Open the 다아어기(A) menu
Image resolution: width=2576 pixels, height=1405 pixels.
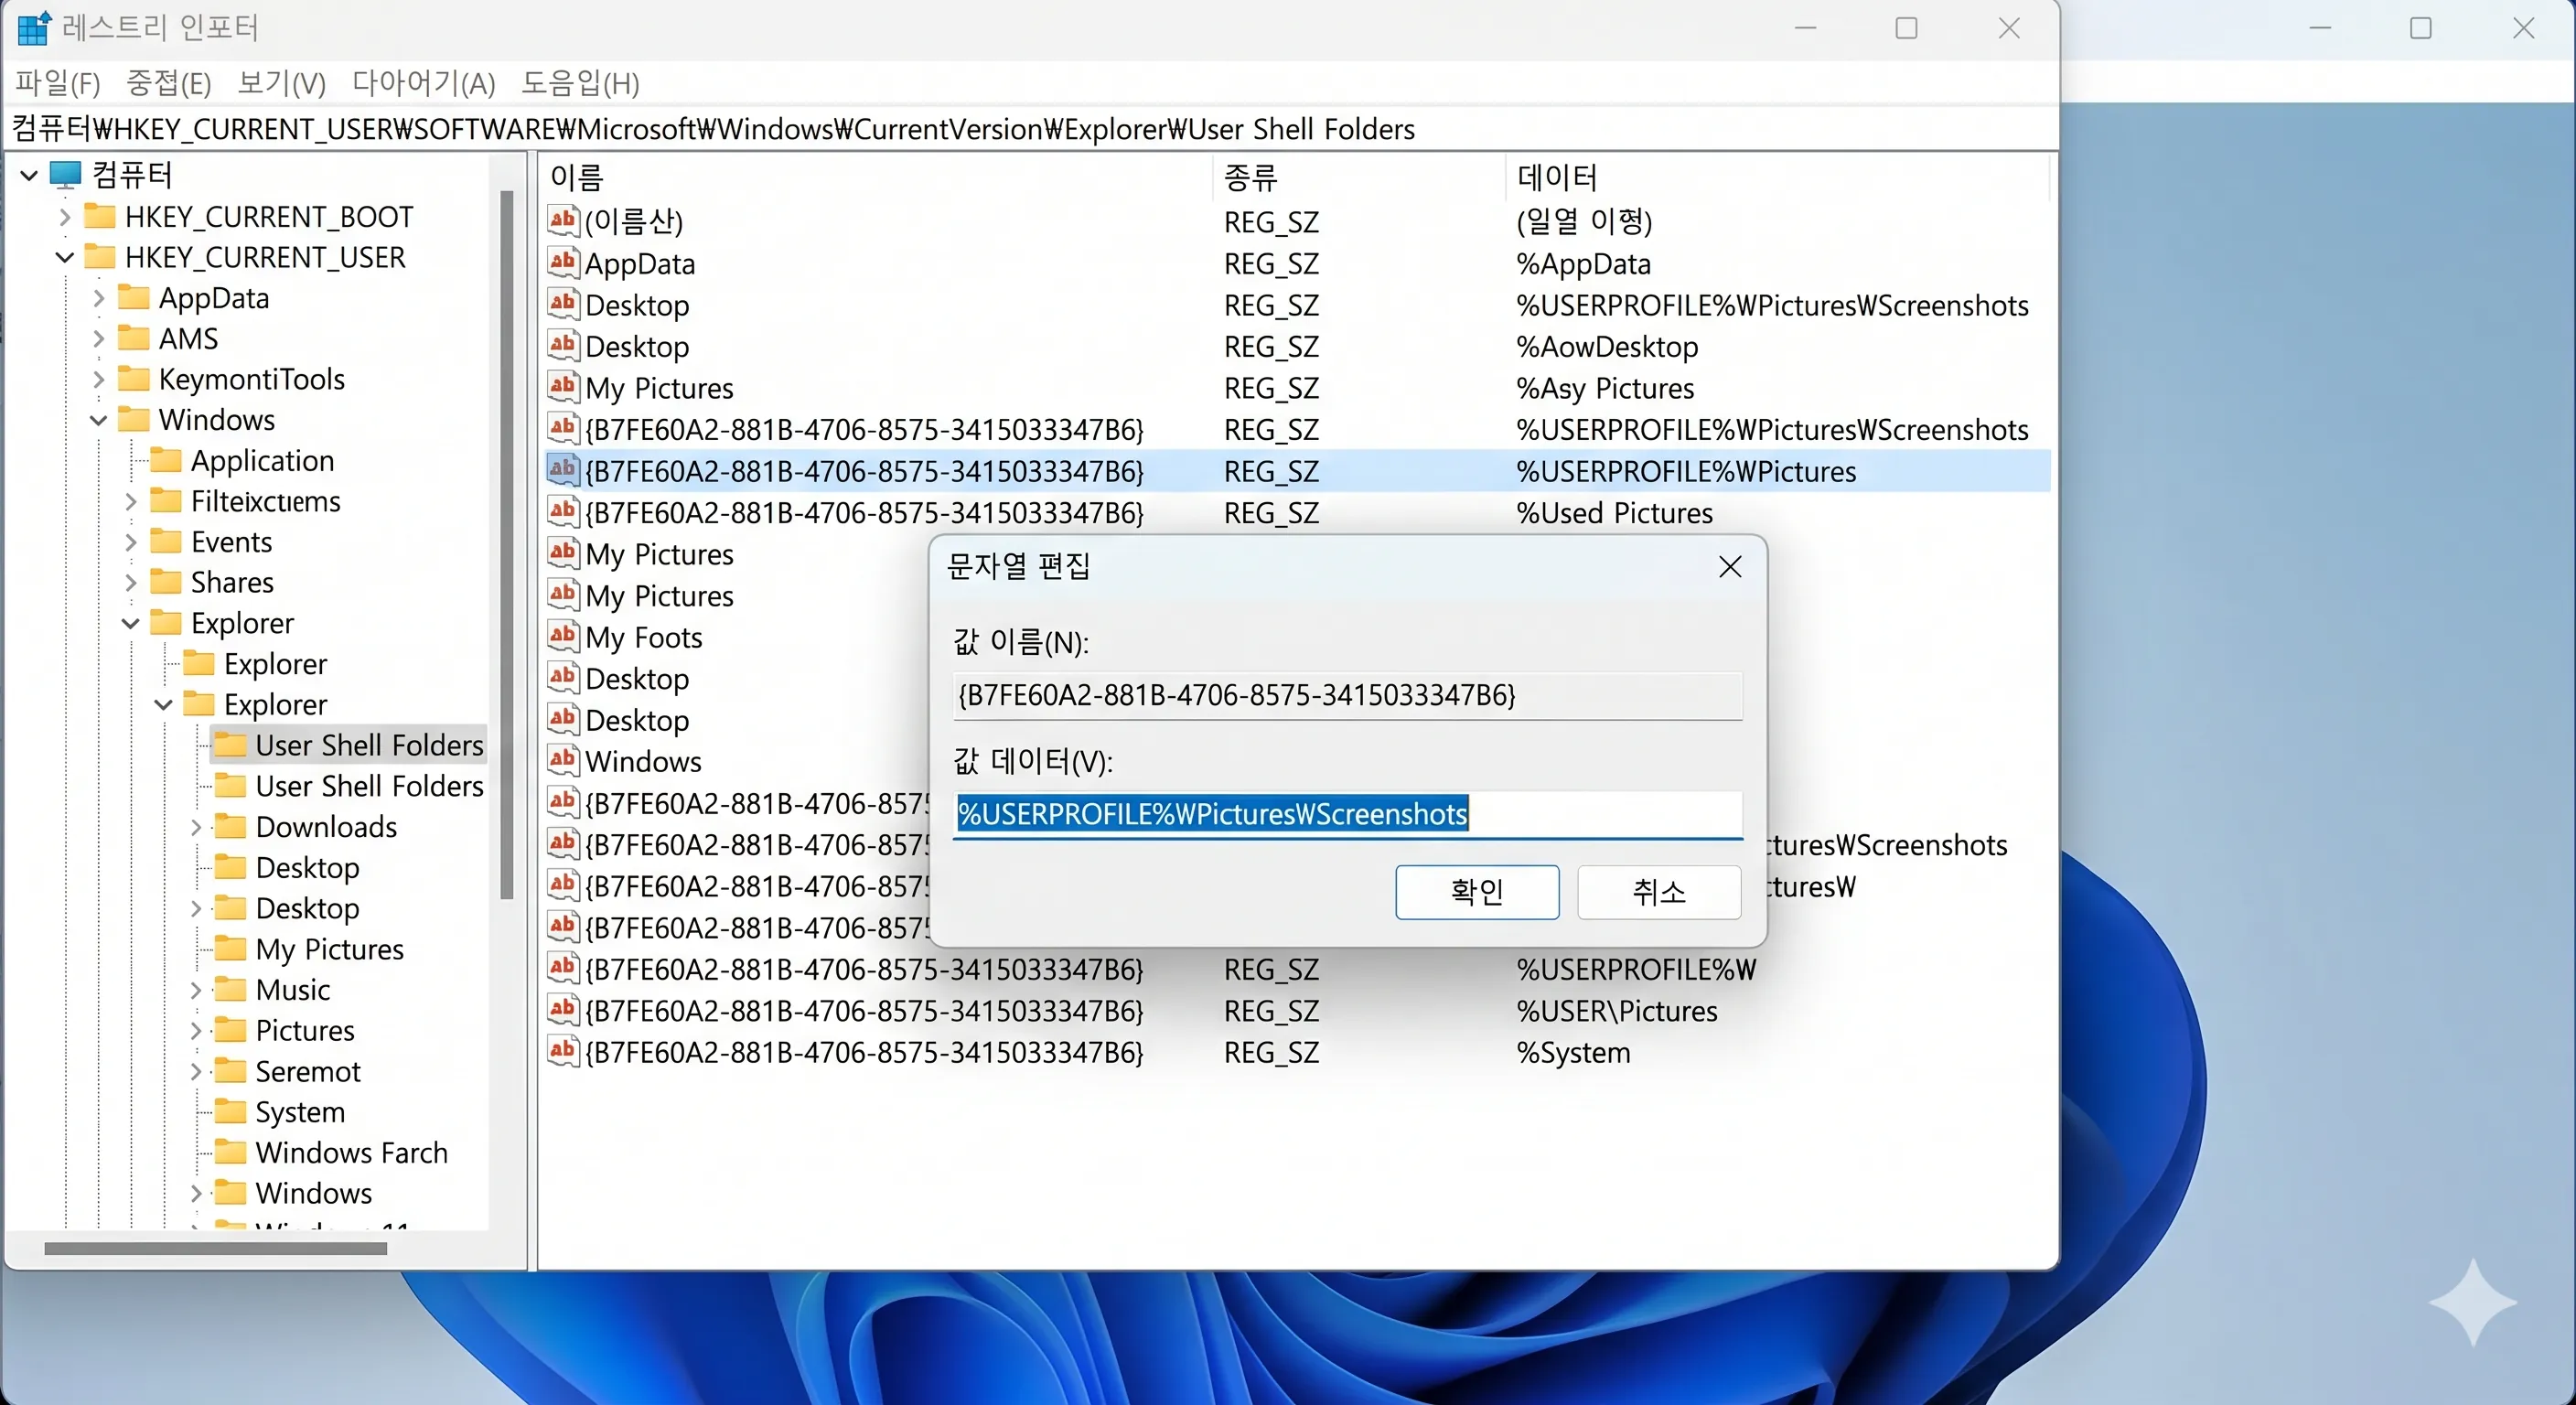point(423,83)
